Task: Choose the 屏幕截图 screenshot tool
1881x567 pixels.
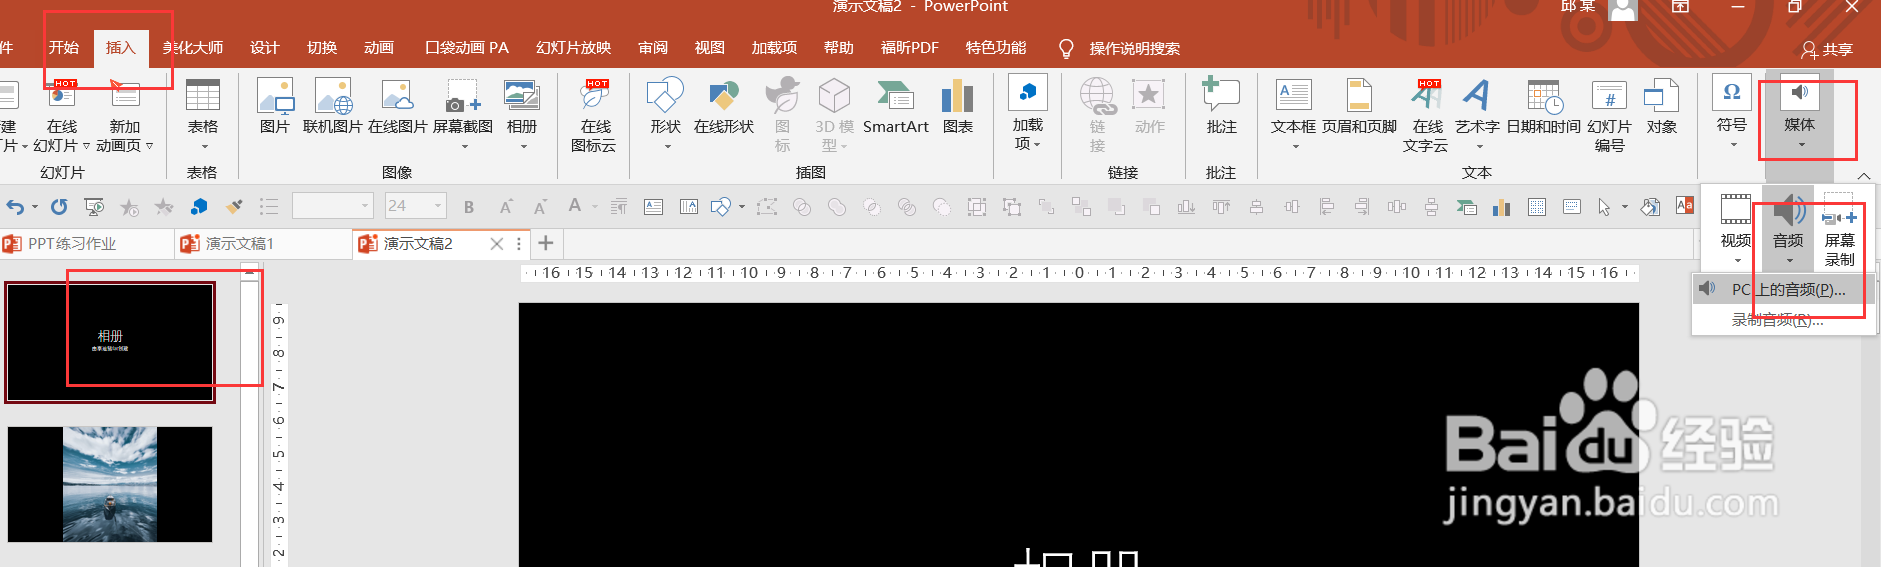Action: click(463, 113)
